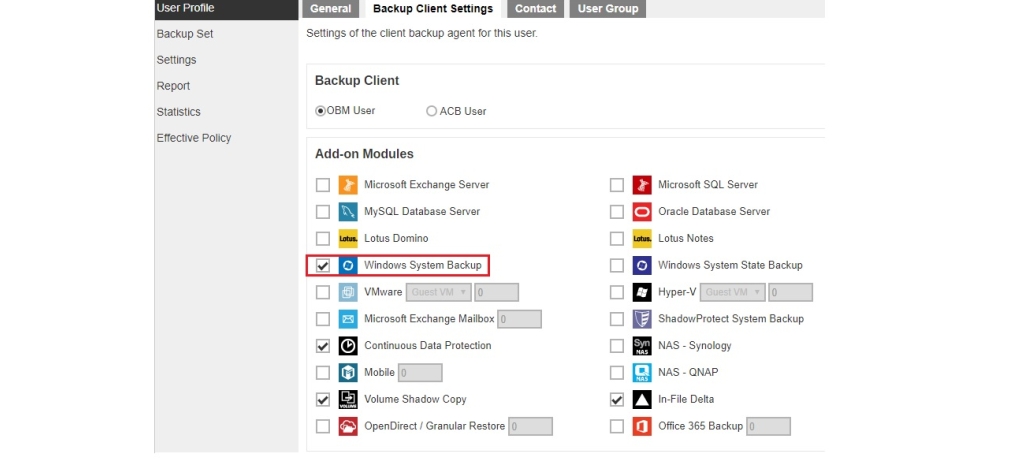Open Effective Policy in the sidebar
Image resolution: width=1024 pixels, height=460 pixels.
coord(194,139)
